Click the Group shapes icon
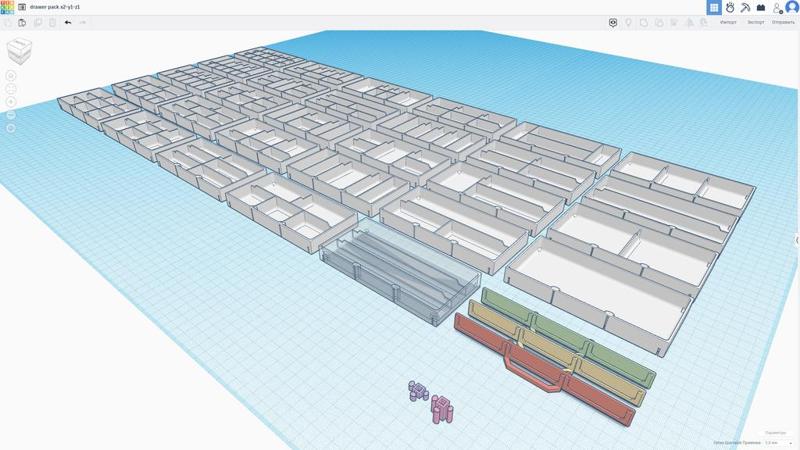 [x=644, y=22]
